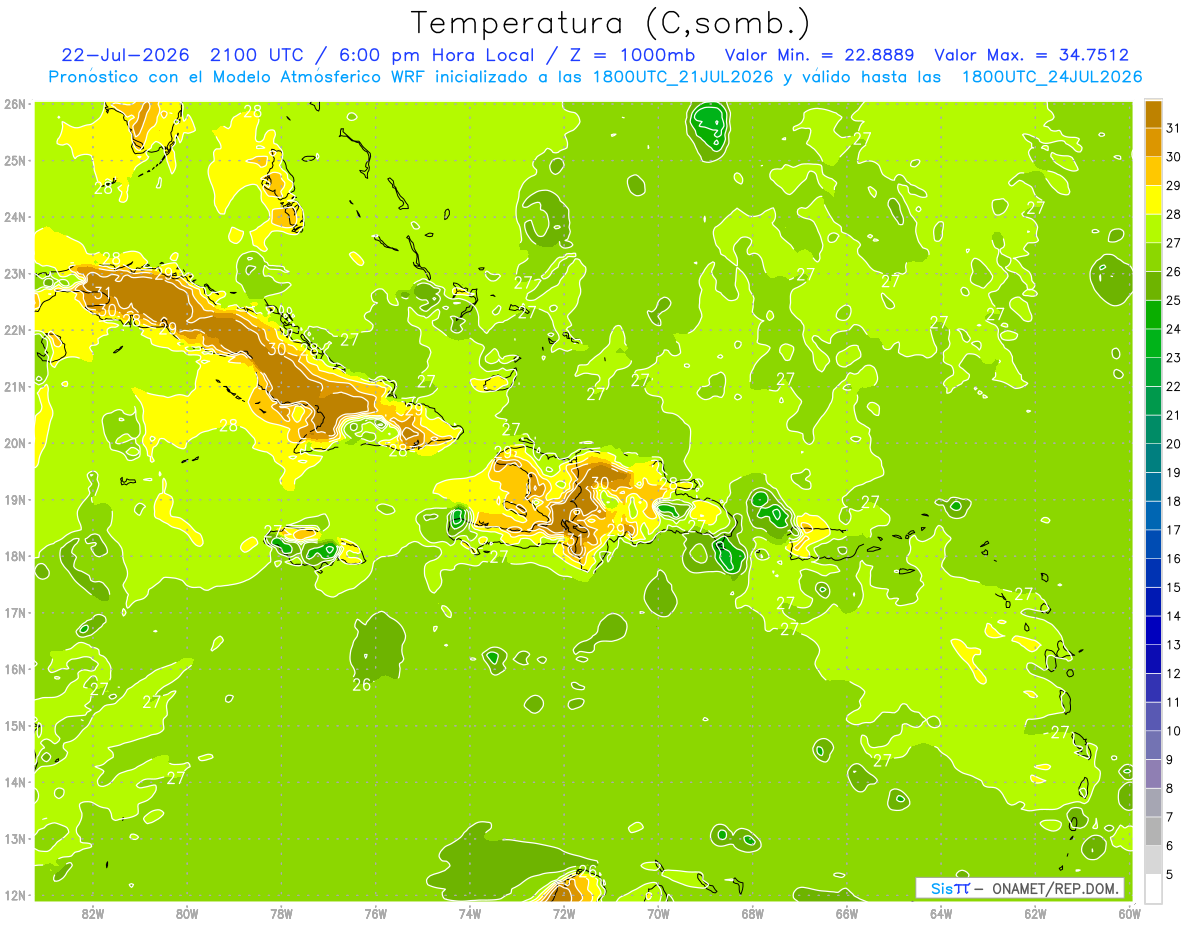1200x927 pixels.
Task: Click the dark blue swatch between 12 and 13
Action: (x=1154, y=658)
